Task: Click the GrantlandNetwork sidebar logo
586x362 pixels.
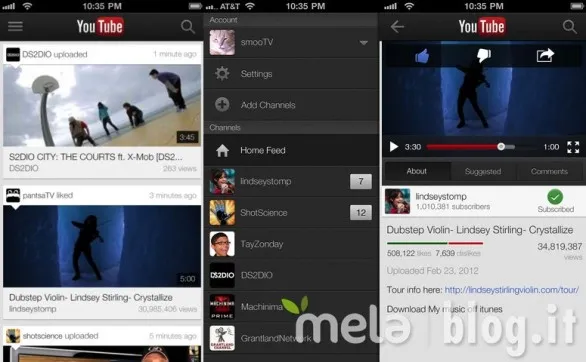Action: pos(222,338)
